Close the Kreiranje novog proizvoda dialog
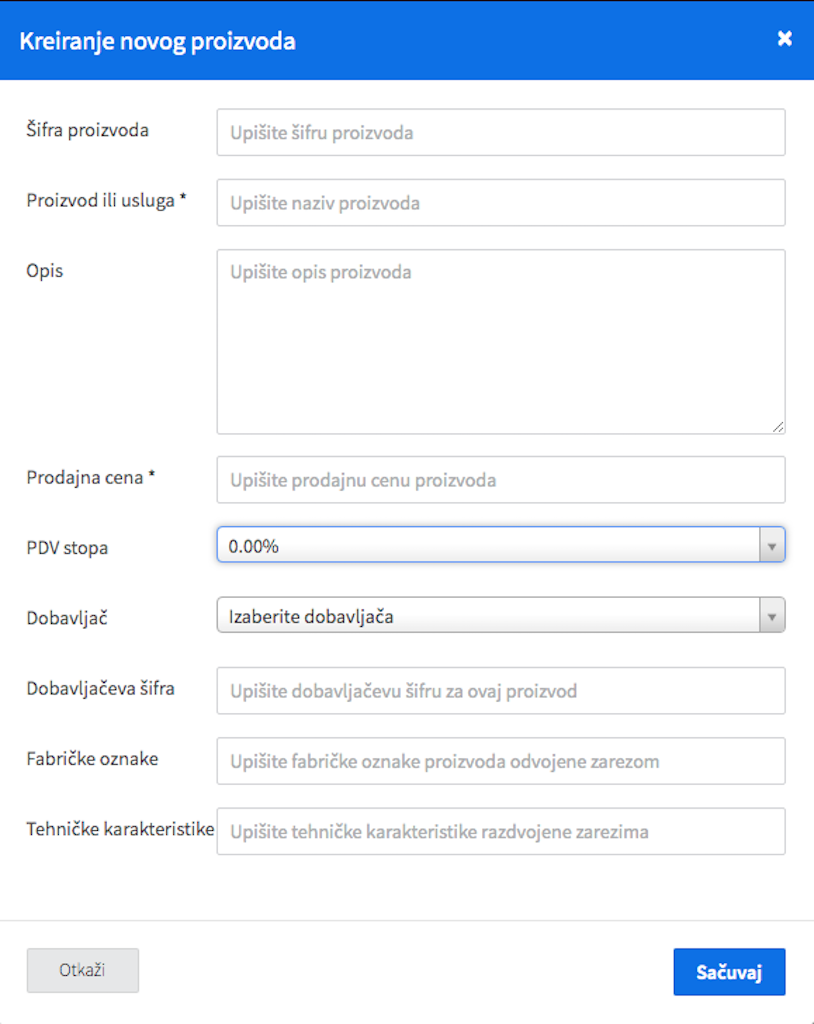 tap(785, 39)
